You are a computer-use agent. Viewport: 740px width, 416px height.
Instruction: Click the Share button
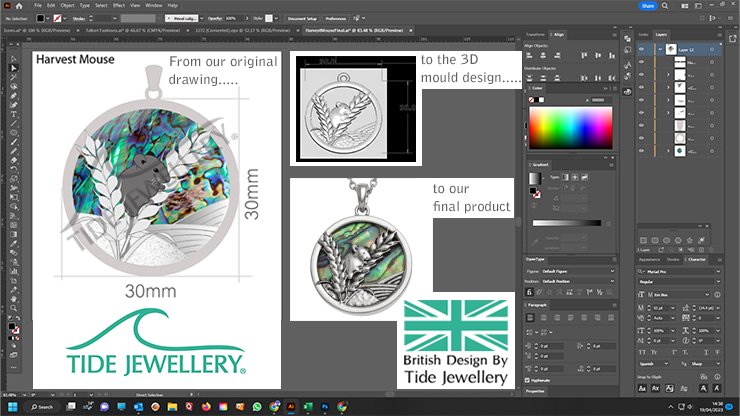(648, 6)
